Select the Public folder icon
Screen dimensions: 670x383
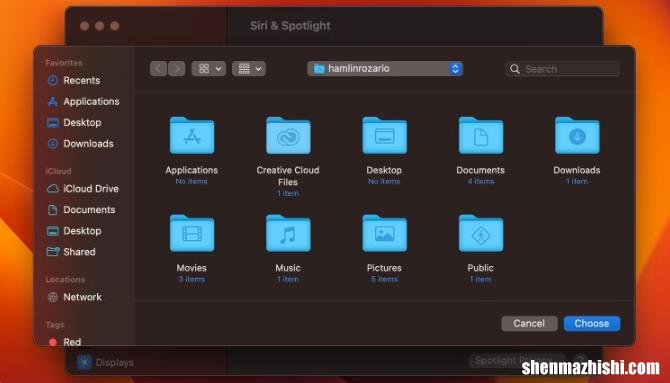point(481,233)
